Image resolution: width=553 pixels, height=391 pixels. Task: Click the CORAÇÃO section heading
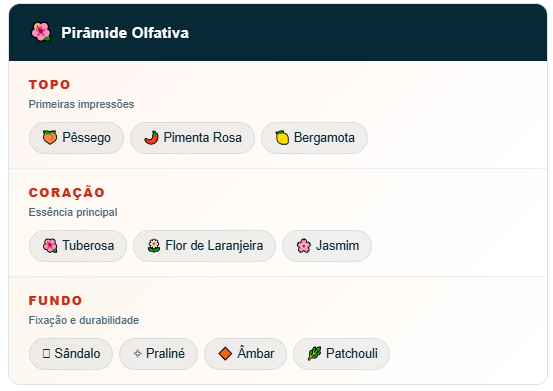click(x=67, y=193)
